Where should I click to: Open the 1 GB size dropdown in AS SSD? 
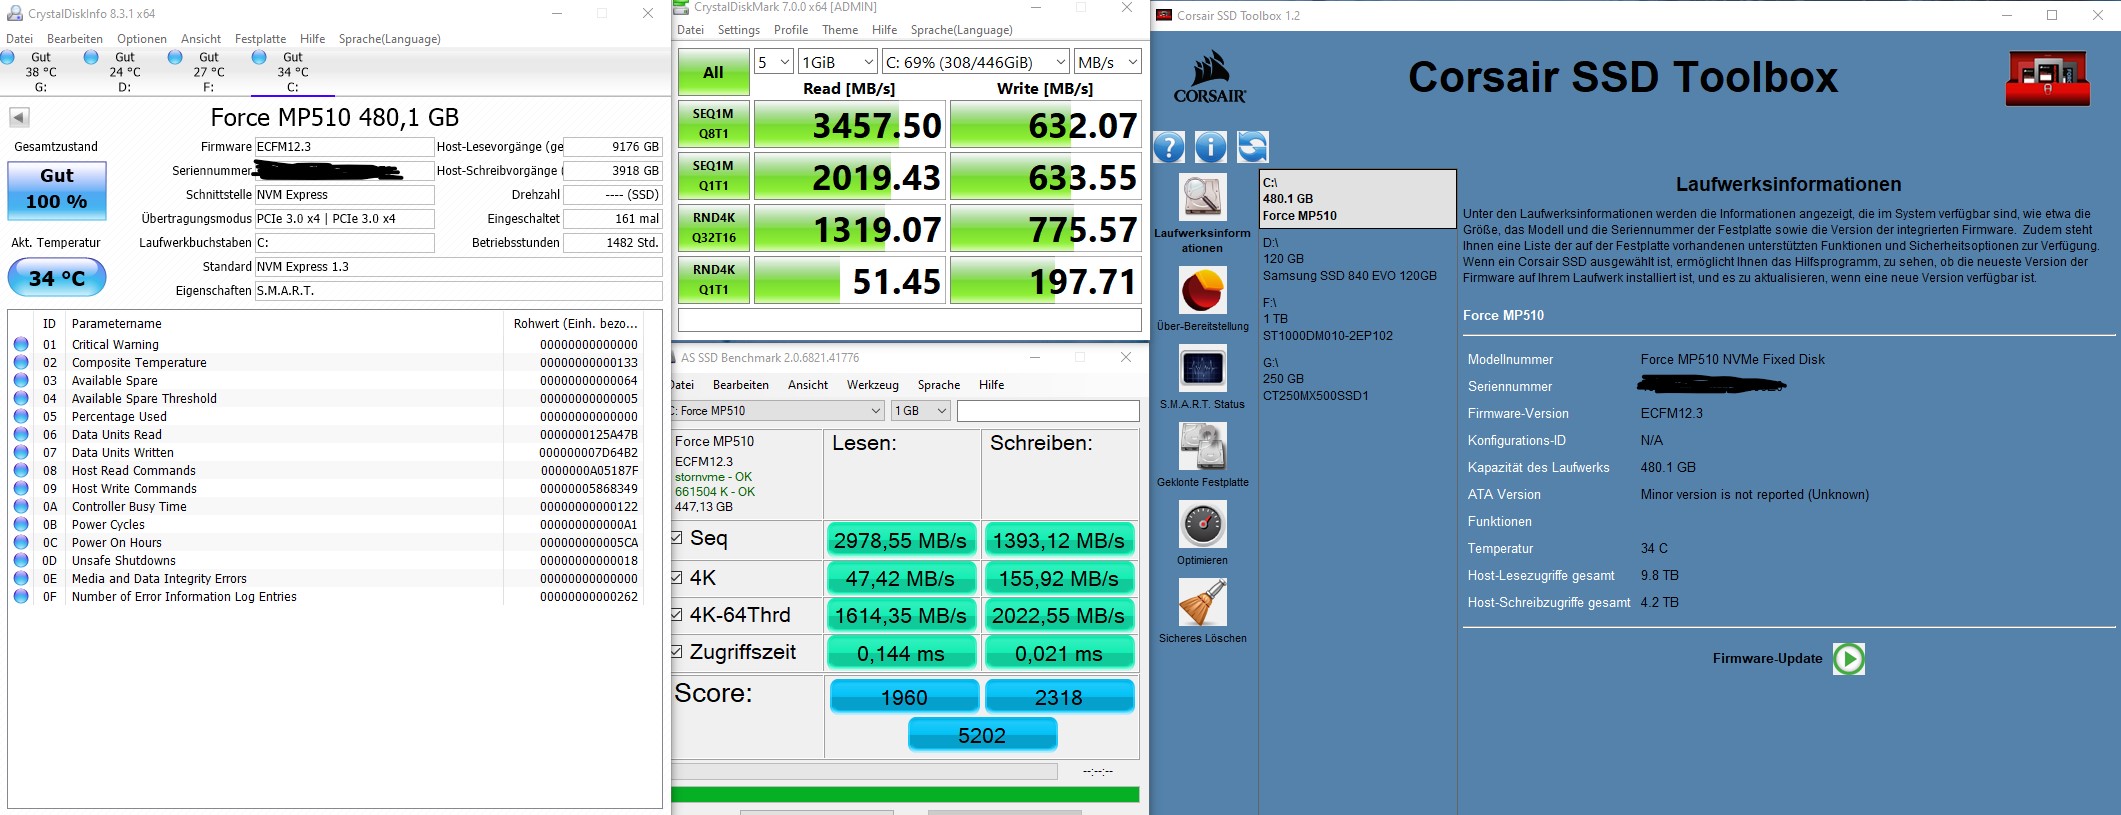(920, 411)
